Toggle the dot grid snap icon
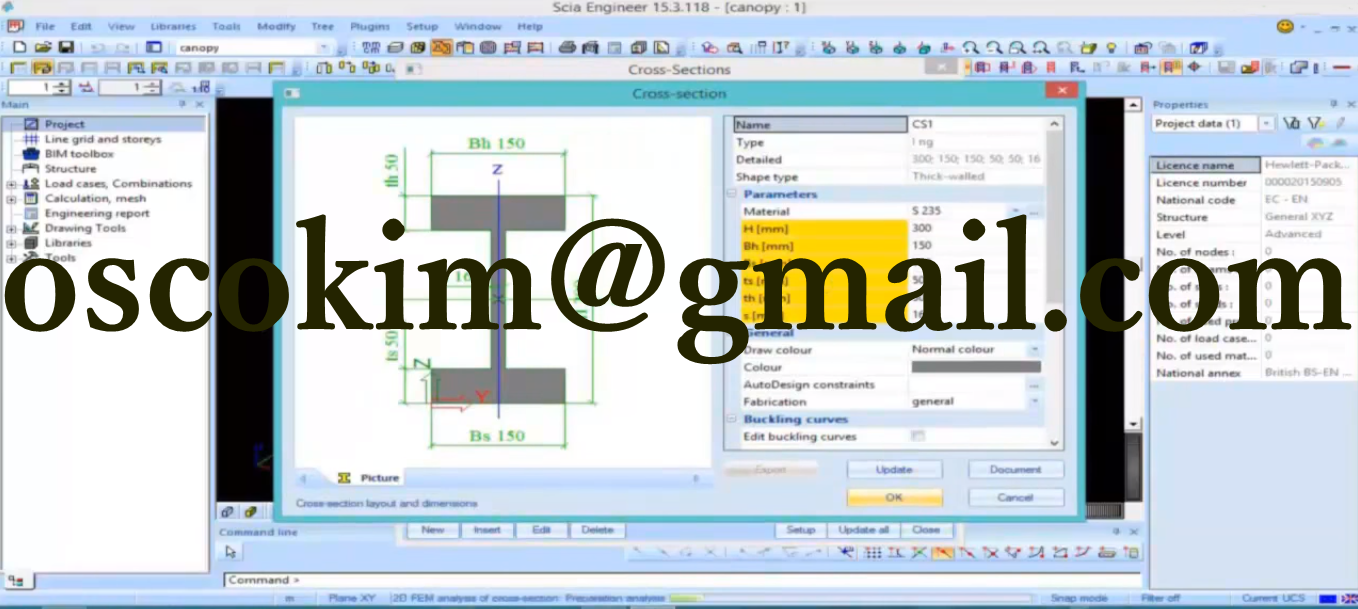The height and width of the screenshot is (609, 1358). [873, 552]
